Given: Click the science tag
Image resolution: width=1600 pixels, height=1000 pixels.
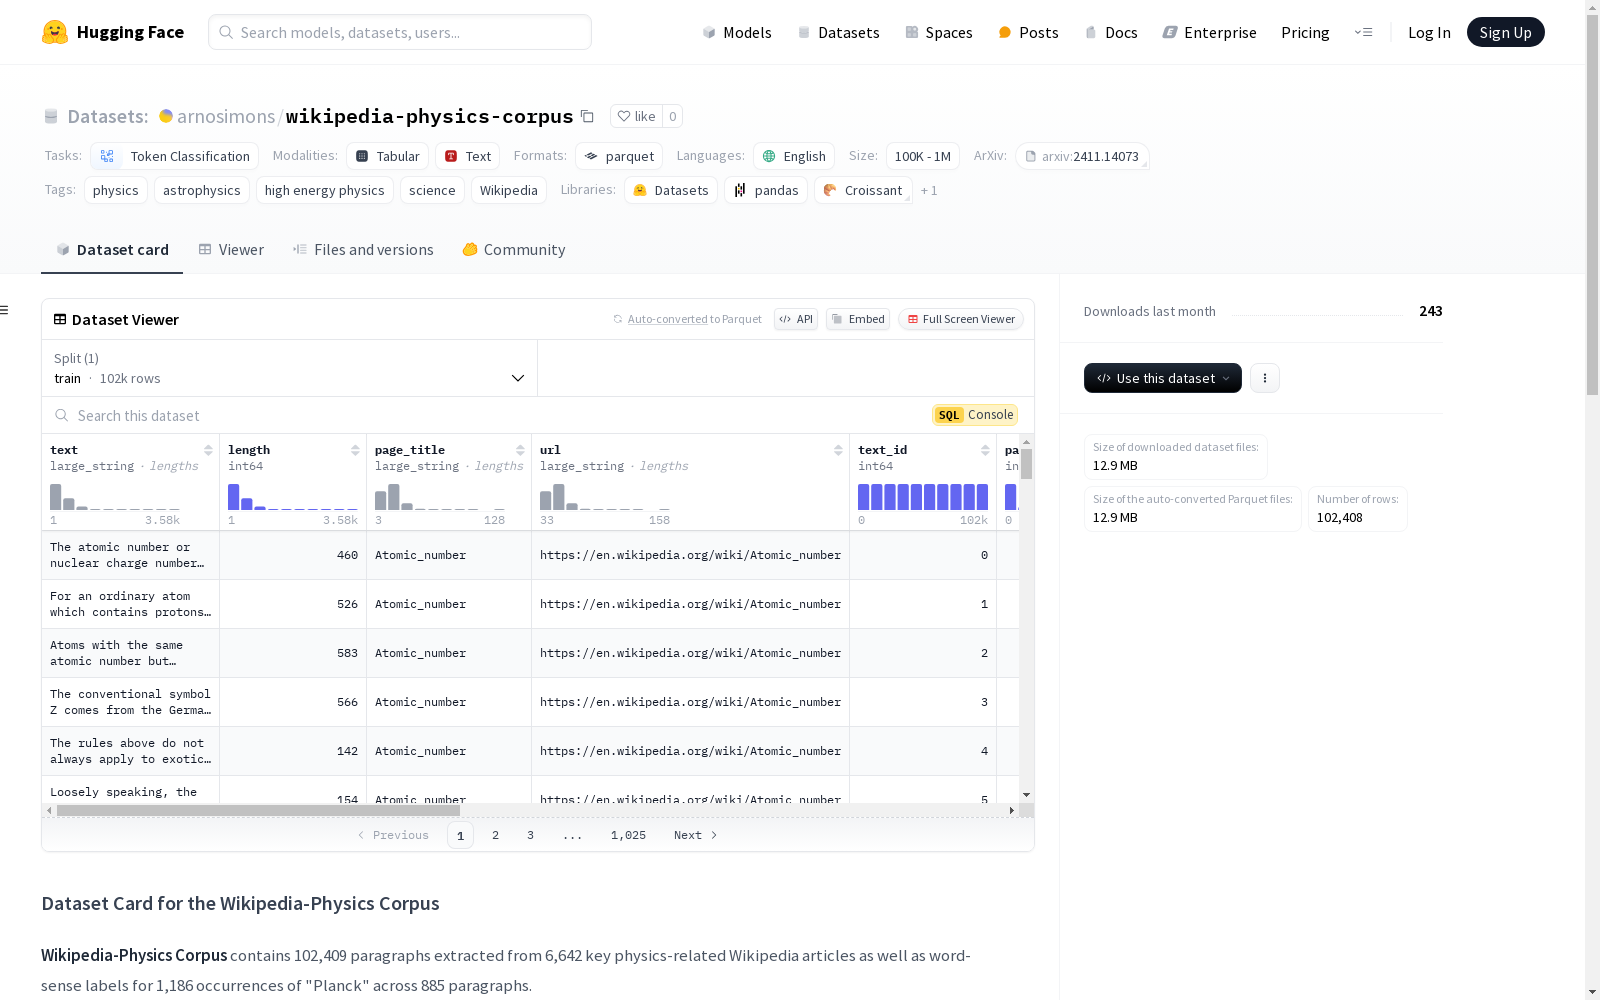Looking at the screenshot, I should click(x=432, y=190).
